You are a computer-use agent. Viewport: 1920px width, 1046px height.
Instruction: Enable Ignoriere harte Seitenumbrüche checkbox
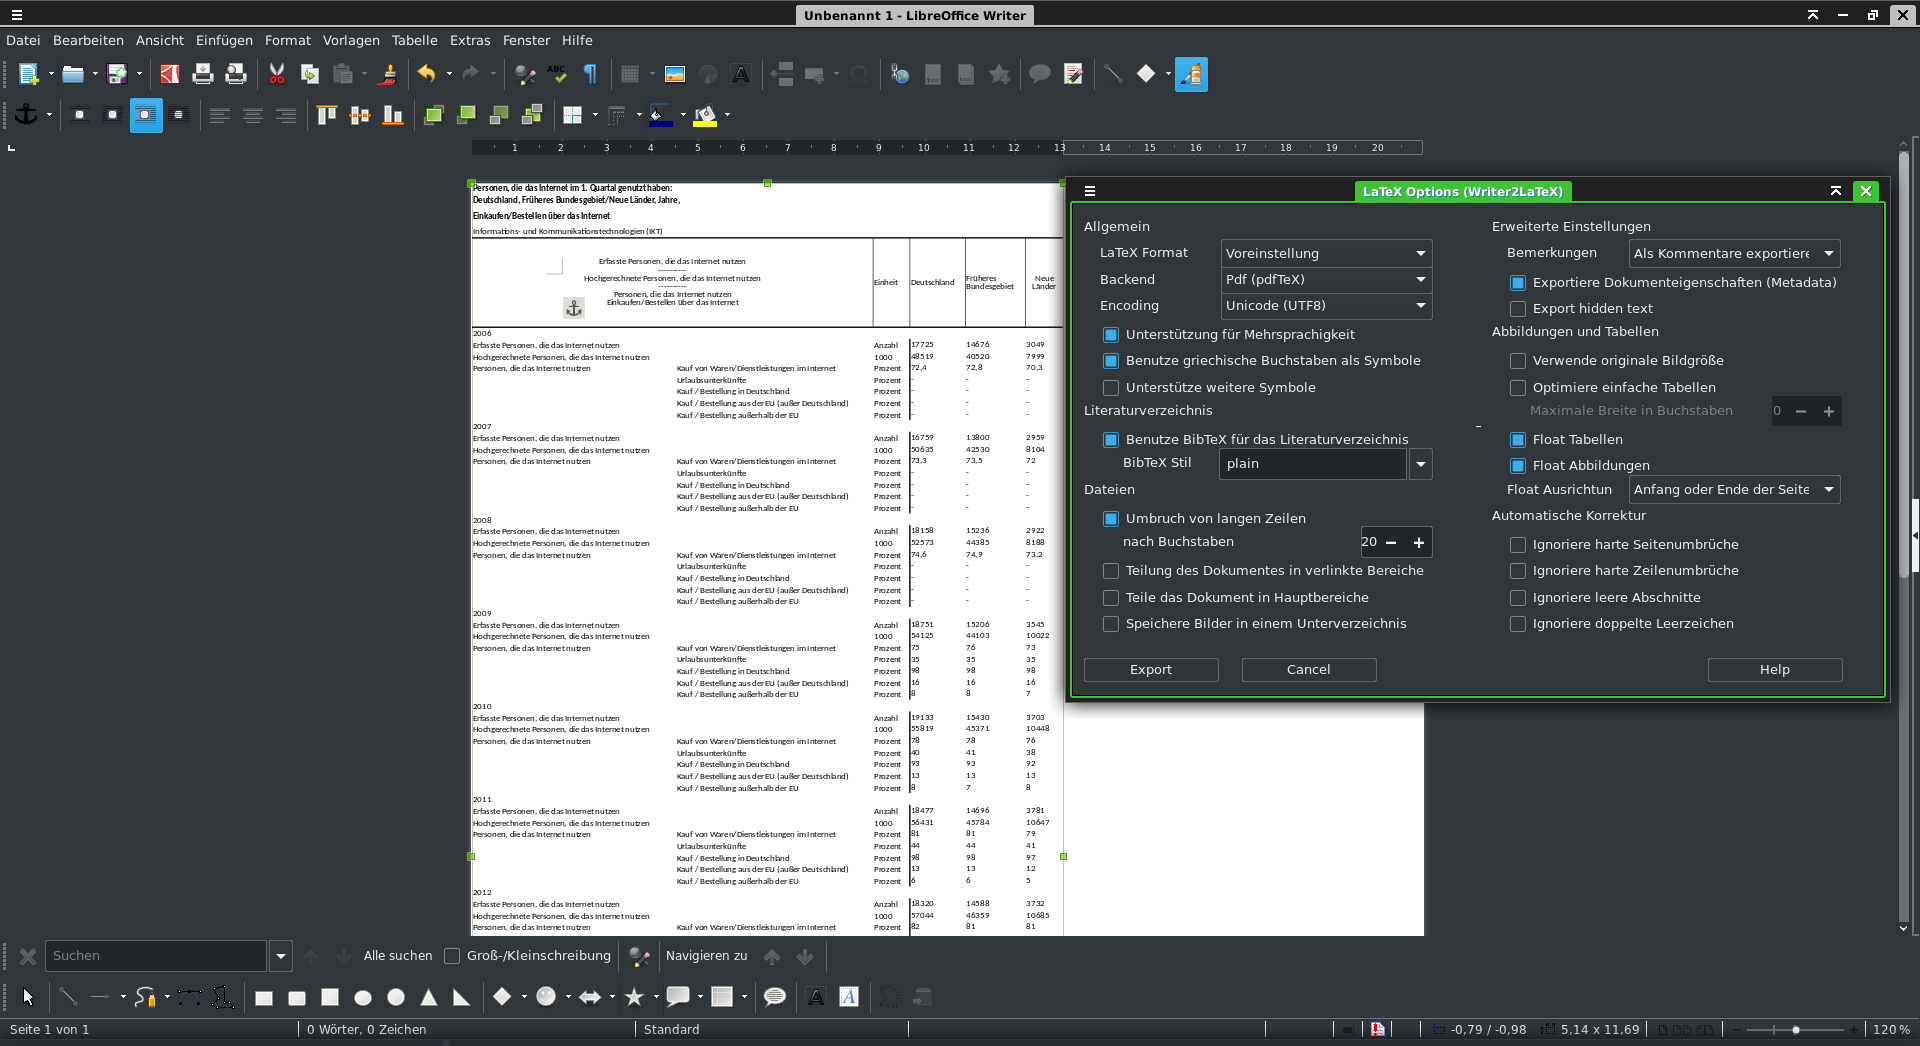pyautogui.click(x=1518, y=545)
